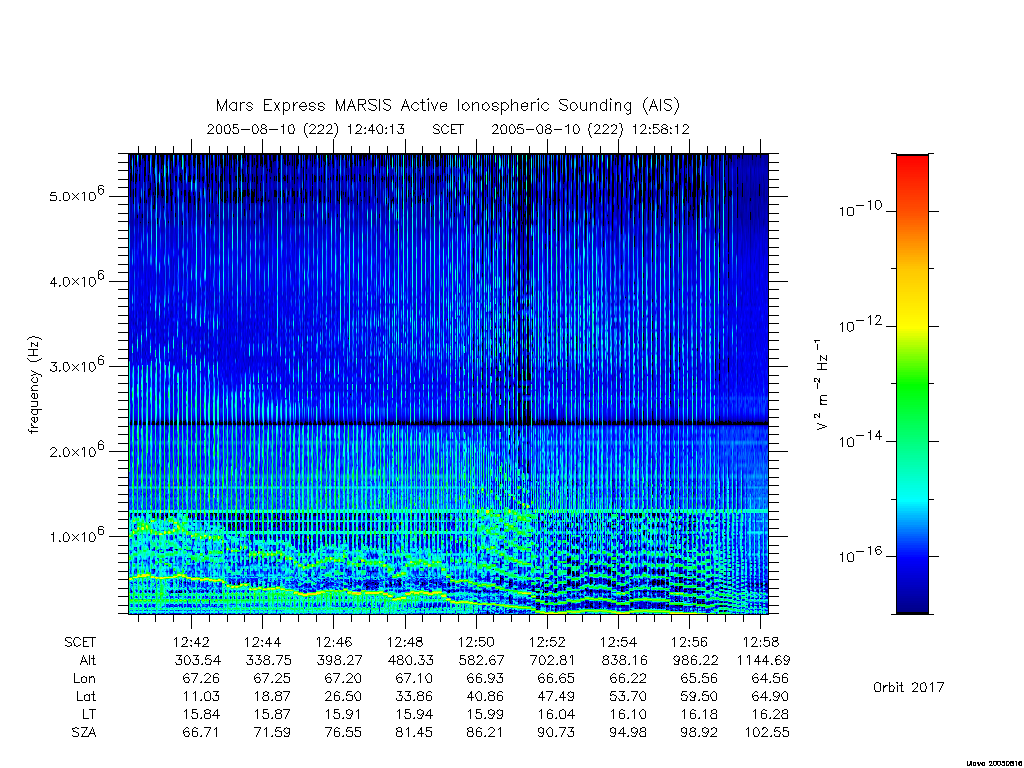This screenshot has width=1024, height=768.
Task: Click the SCET time value 12:44
Action: (263, 642)
